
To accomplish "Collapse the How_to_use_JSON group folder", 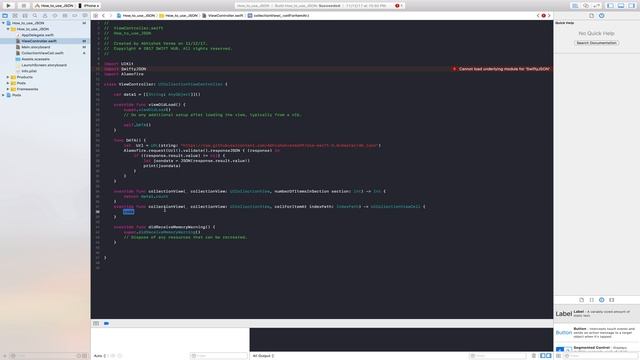I will [x=8, y=29].
